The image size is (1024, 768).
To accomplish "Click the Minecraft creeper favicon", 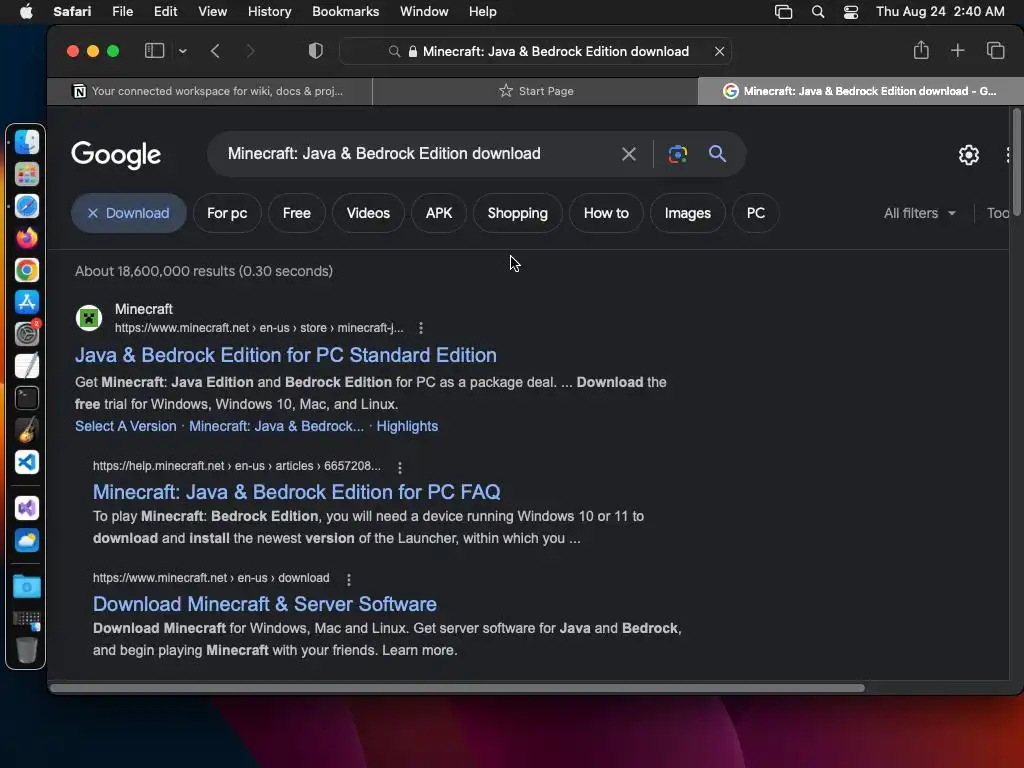I will [89, 318].
